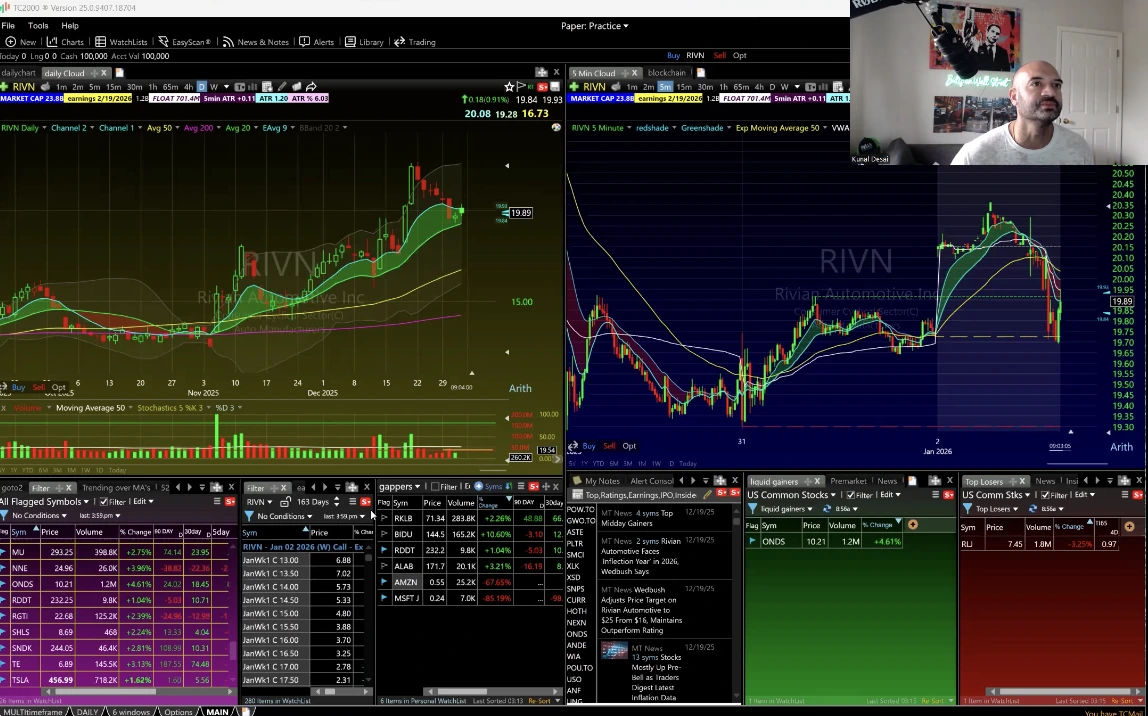Add column with plus in Top Losers table

(x=1128, y=526)
